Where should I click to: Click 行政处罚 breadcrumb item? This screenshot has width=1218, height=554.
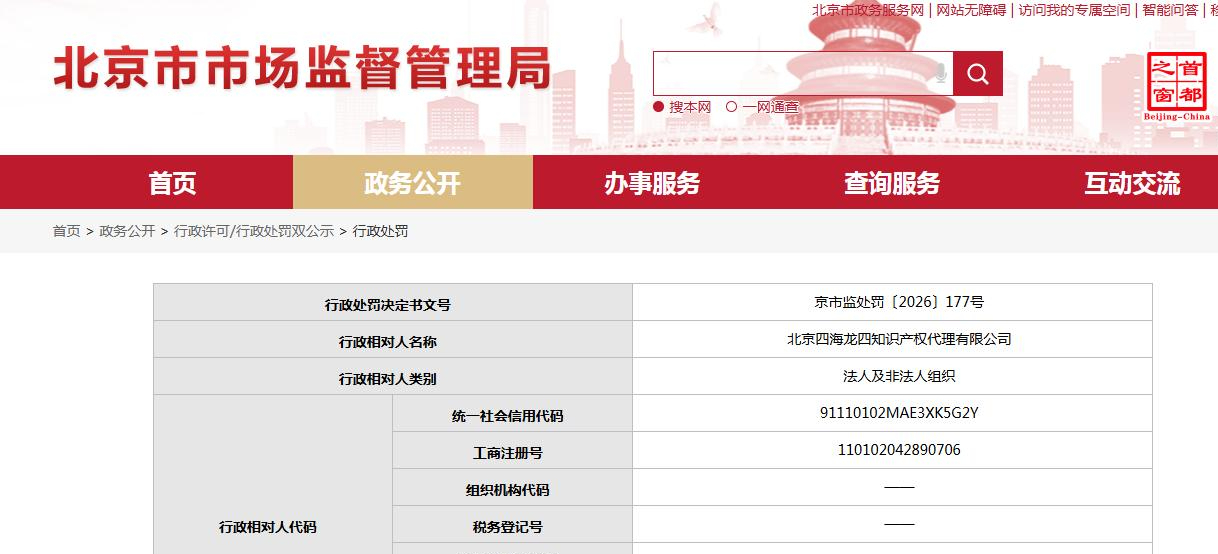coord(380,231)
